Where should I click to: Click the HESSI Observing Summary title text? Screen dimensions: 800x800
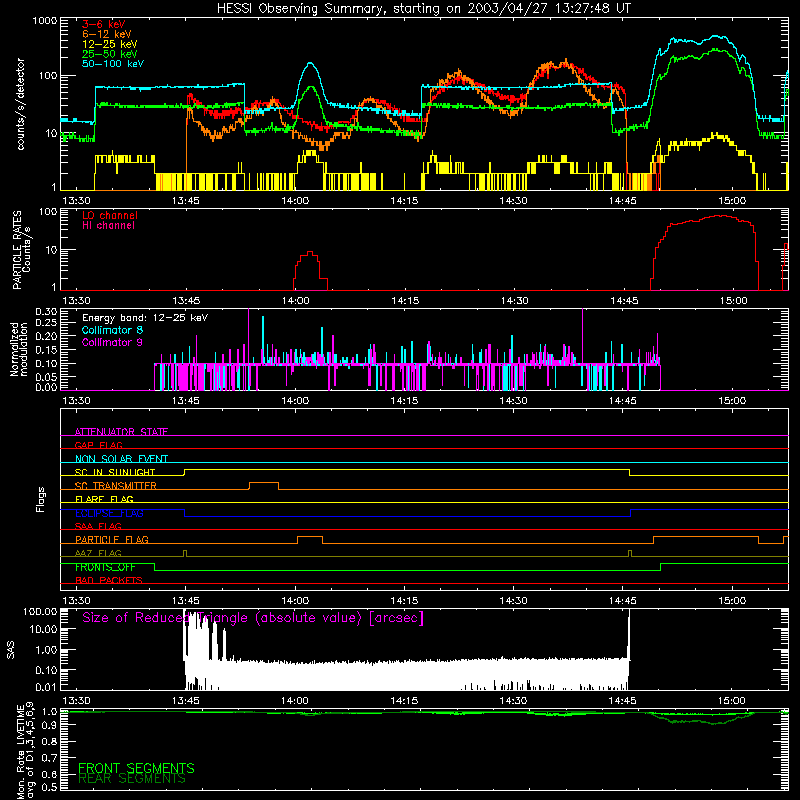tap(423, 9)
